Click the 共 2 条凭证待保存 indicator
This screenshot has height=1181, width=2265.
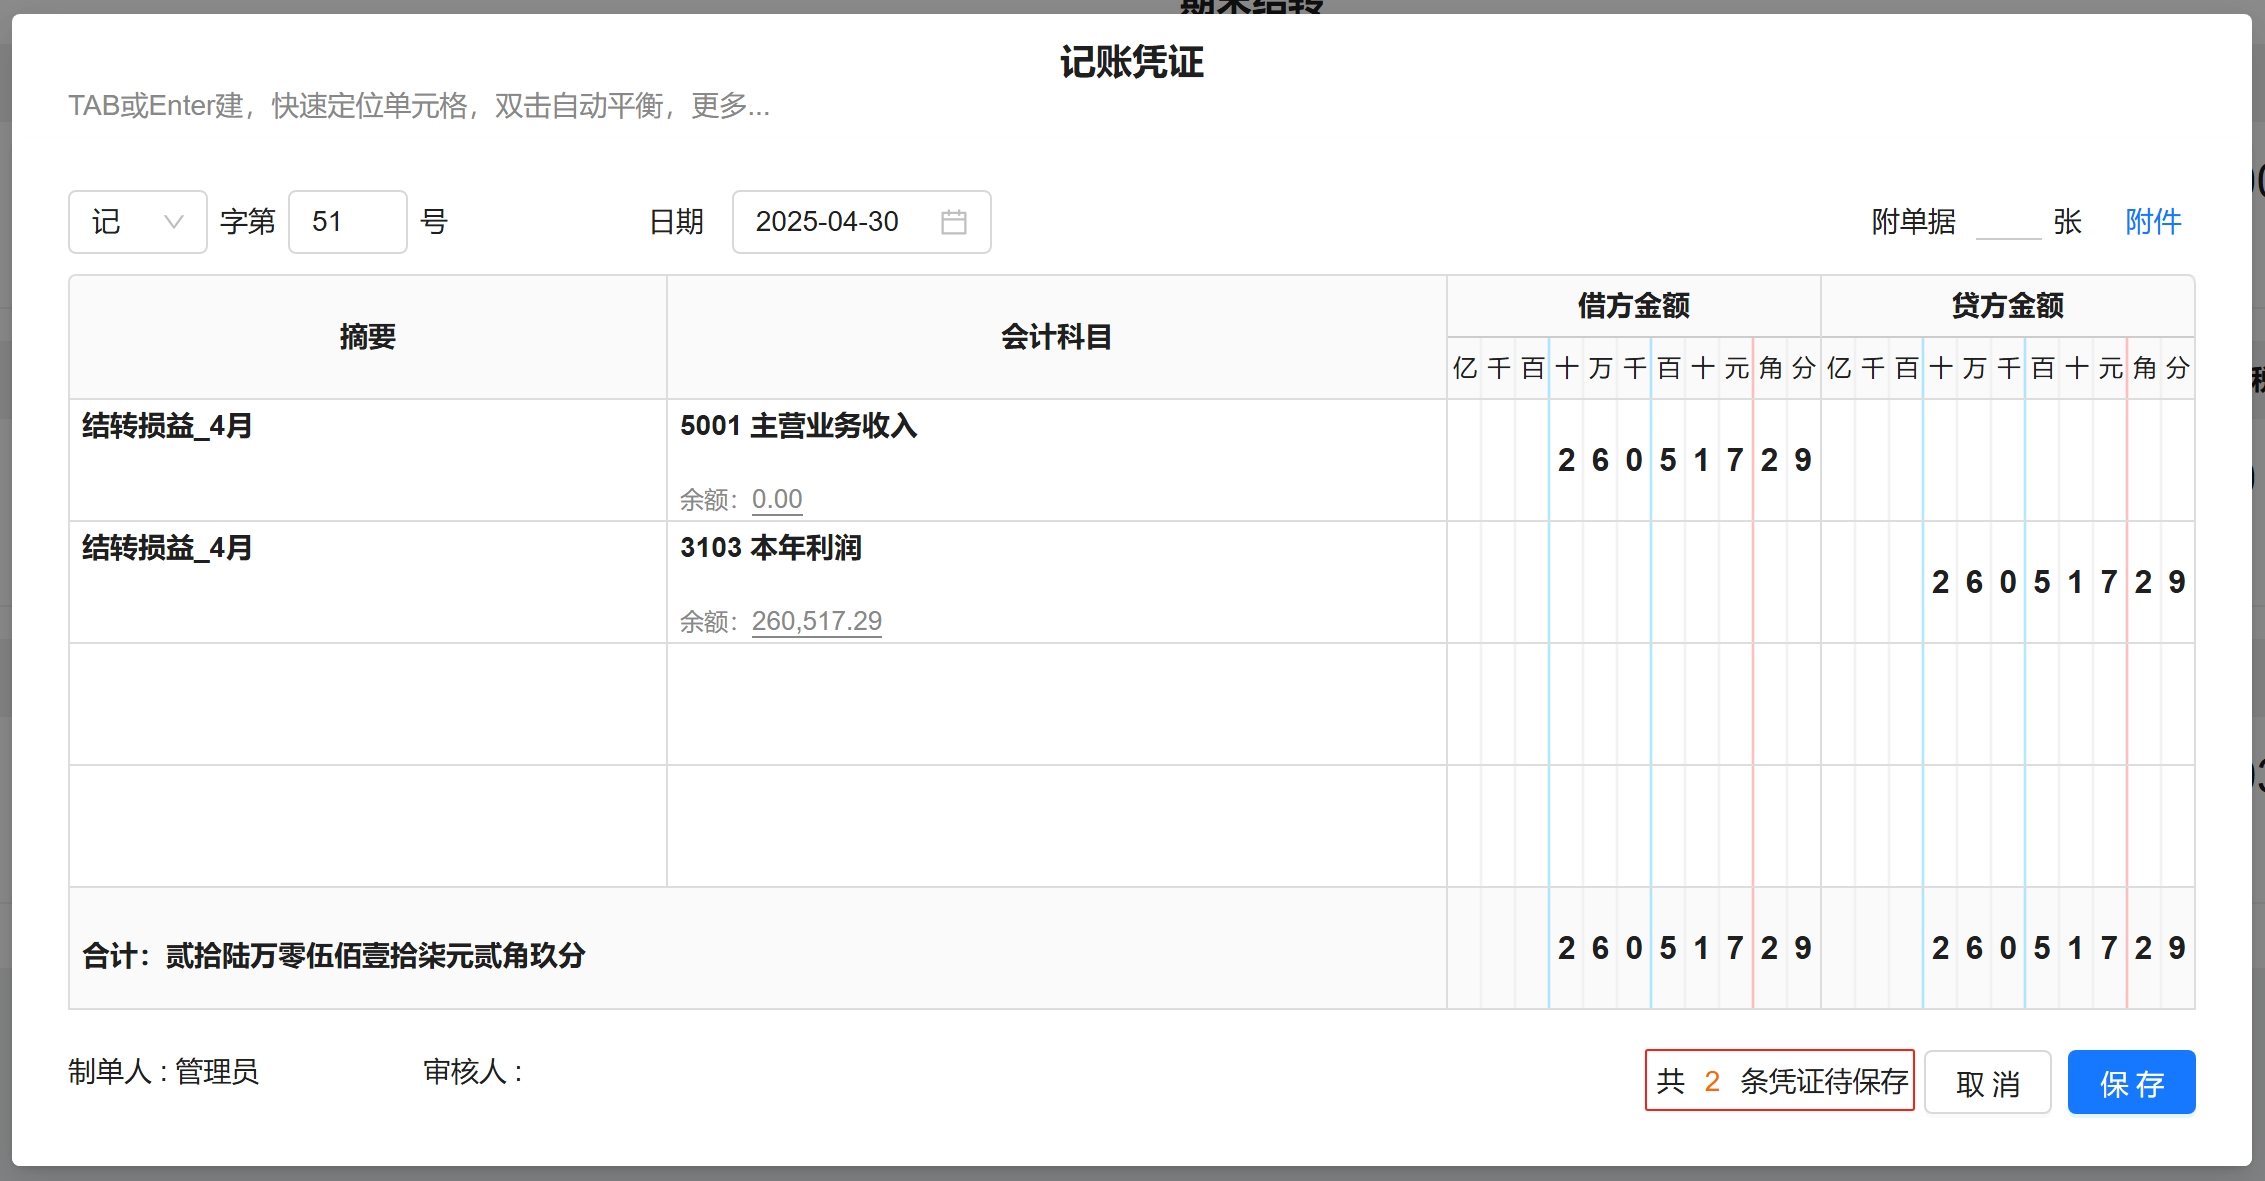tap(1779, 1081)
